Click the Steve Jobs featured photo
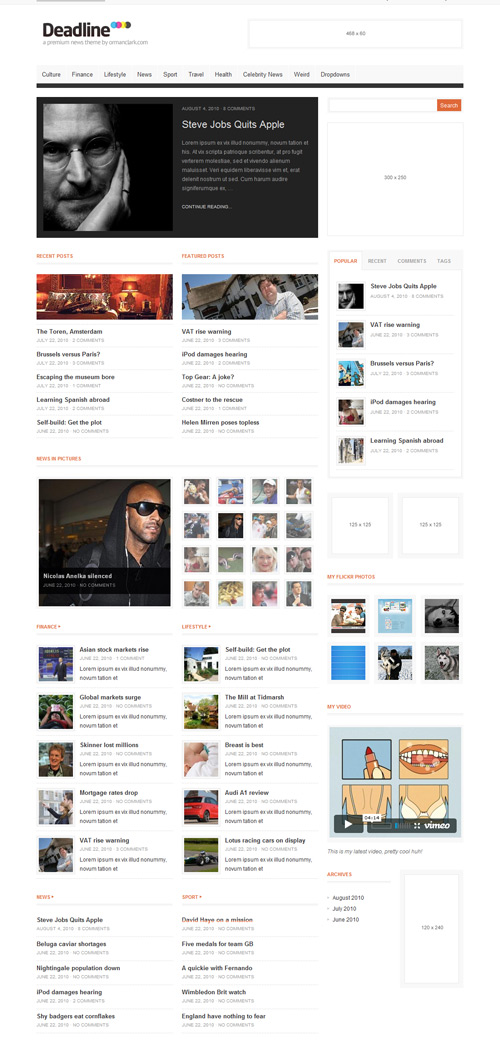Image resolution: width=500 pixels, height=1044 pixels. click(x=108, y=167)
